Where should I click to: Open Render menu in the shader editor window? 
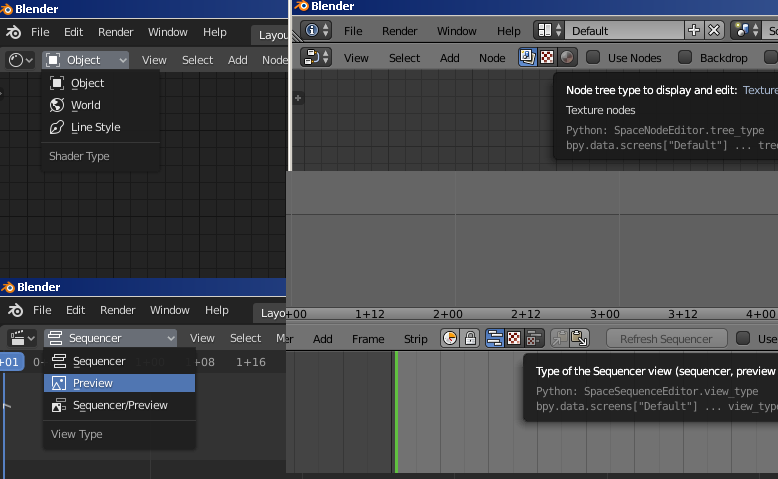(116, 32)
